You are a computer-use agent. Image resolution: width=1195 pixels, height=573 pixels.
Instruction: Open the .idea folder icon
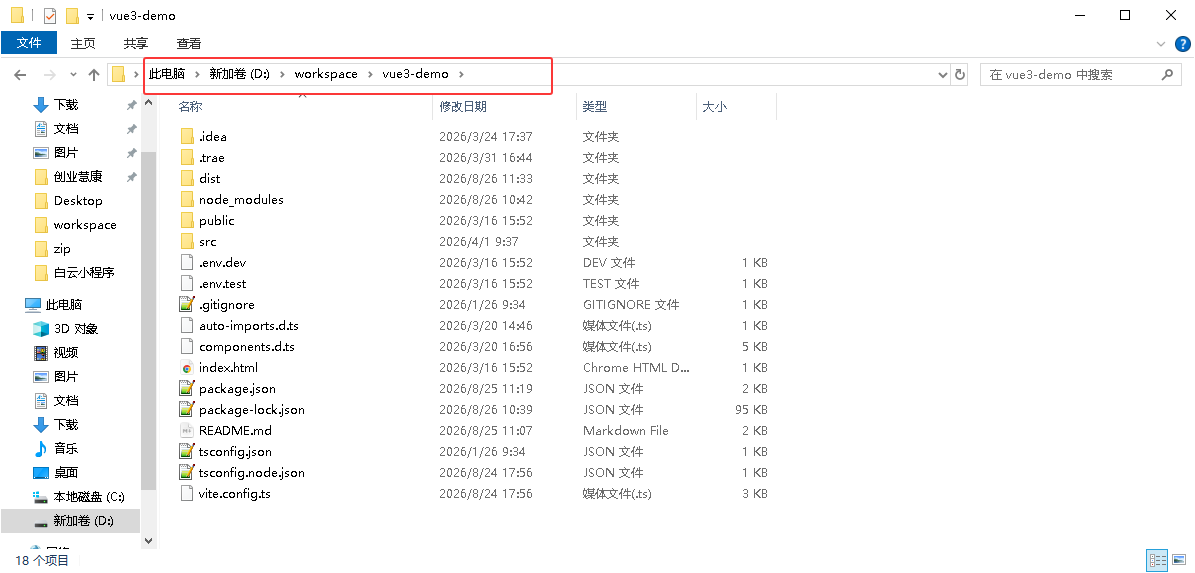[187, 136]
